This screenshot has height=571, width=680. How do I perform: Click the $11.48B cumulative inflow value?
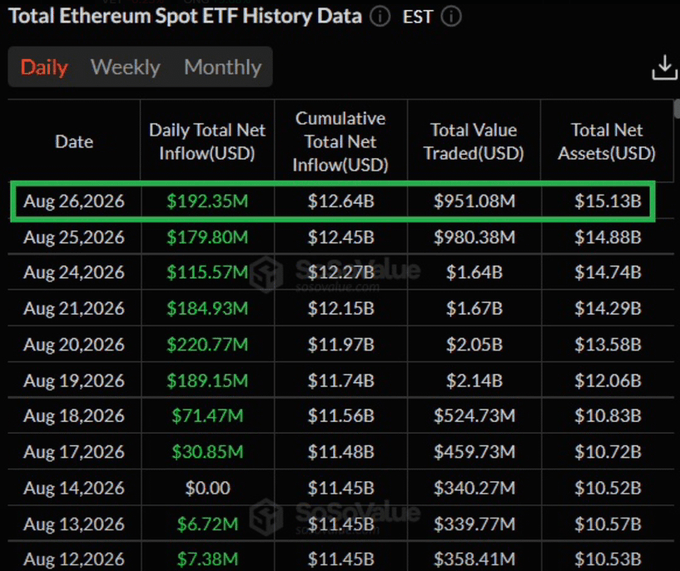click(341, 453)
